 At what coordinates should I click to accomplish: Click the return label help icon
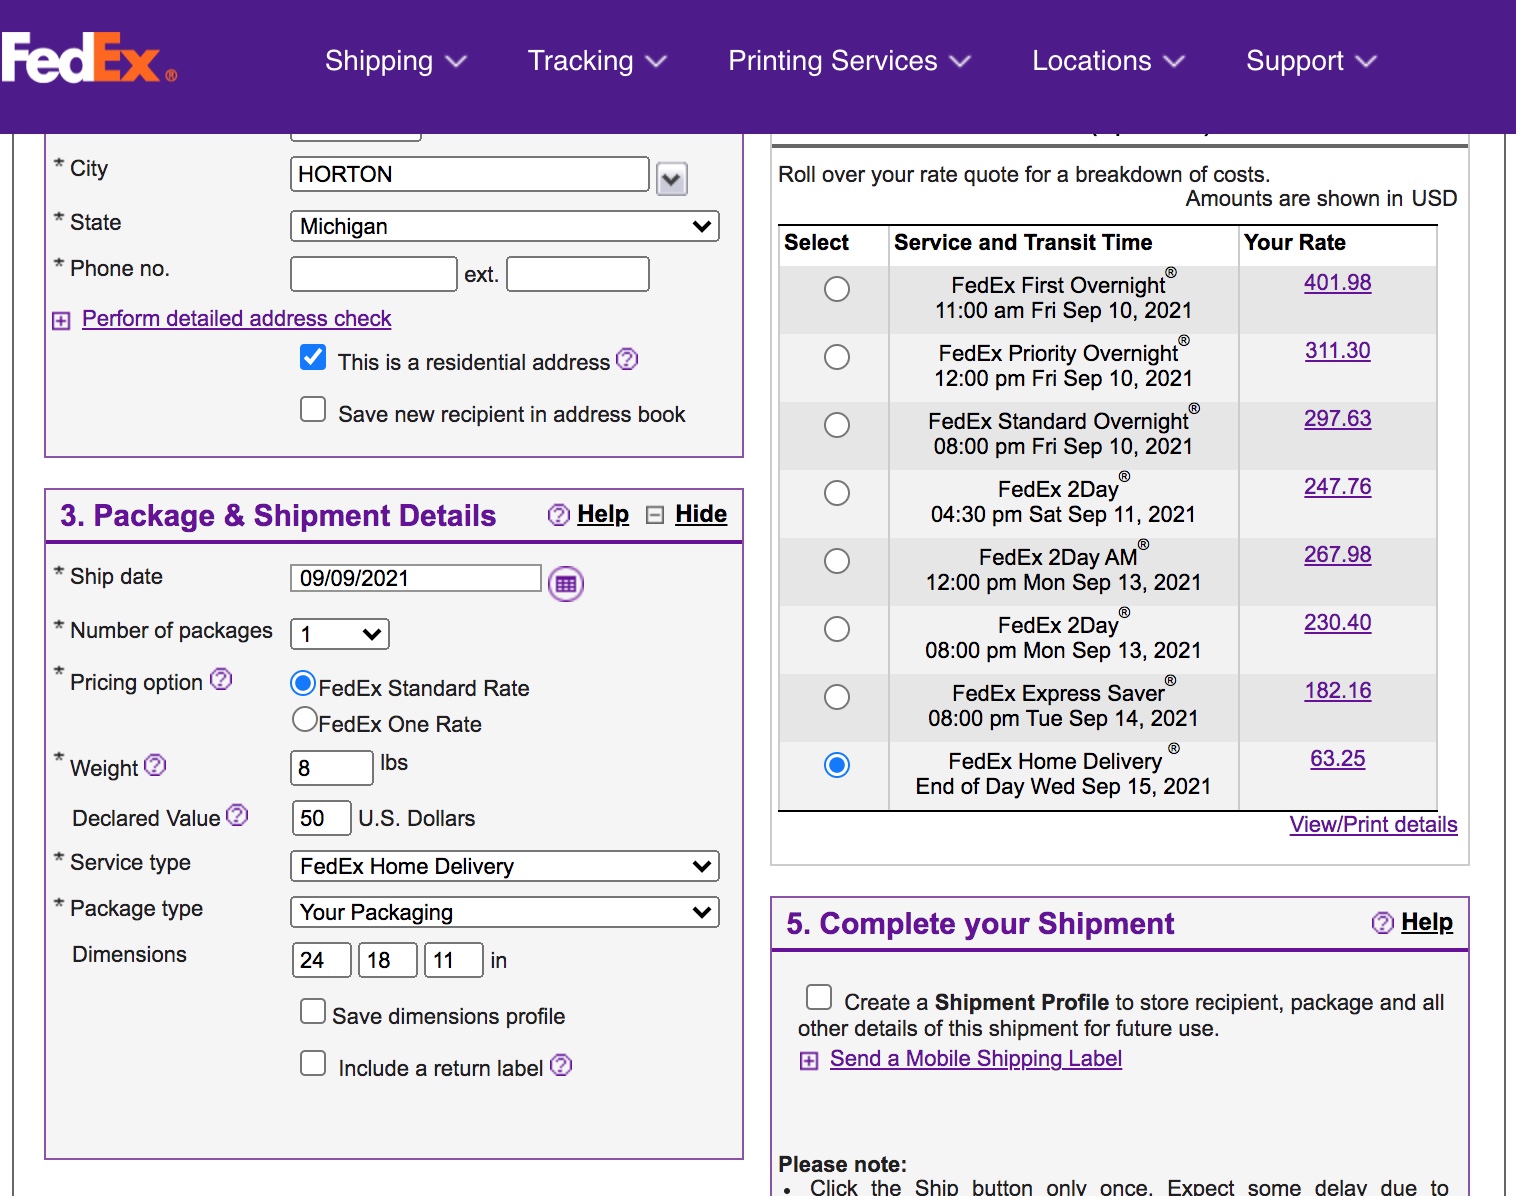point(562,1066)
